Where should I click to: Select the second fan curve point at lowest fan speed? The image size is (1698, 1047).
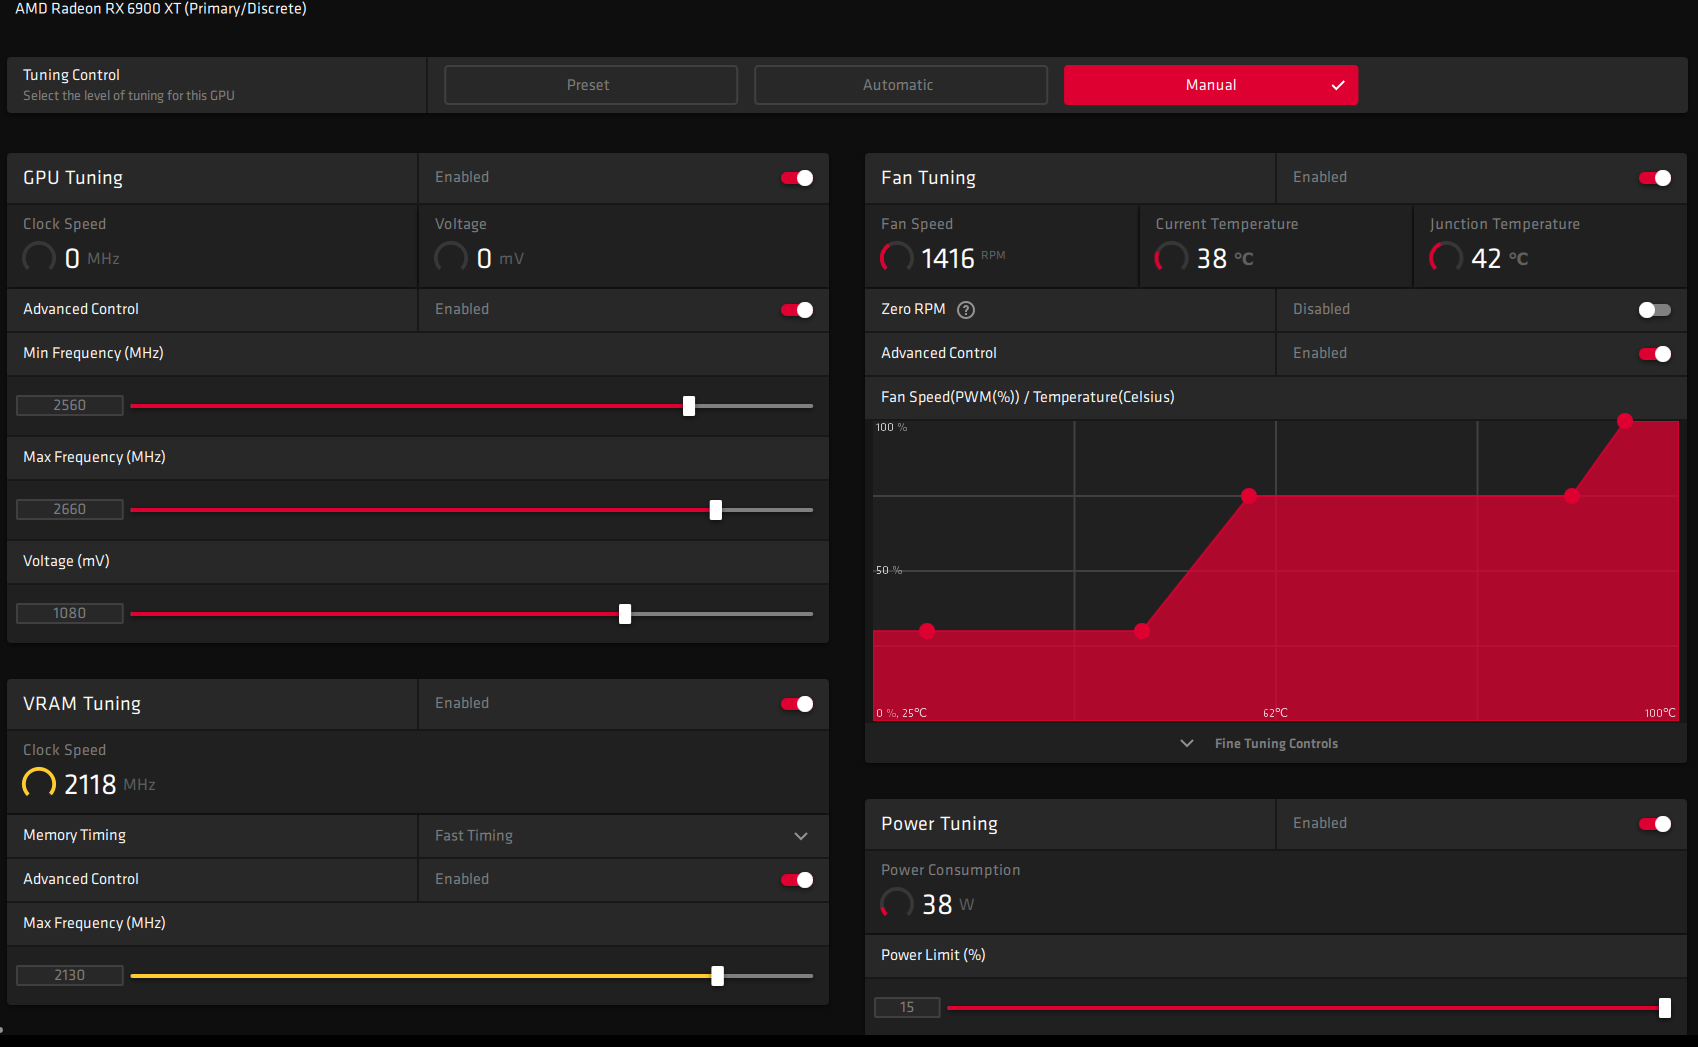[1142, 631]
